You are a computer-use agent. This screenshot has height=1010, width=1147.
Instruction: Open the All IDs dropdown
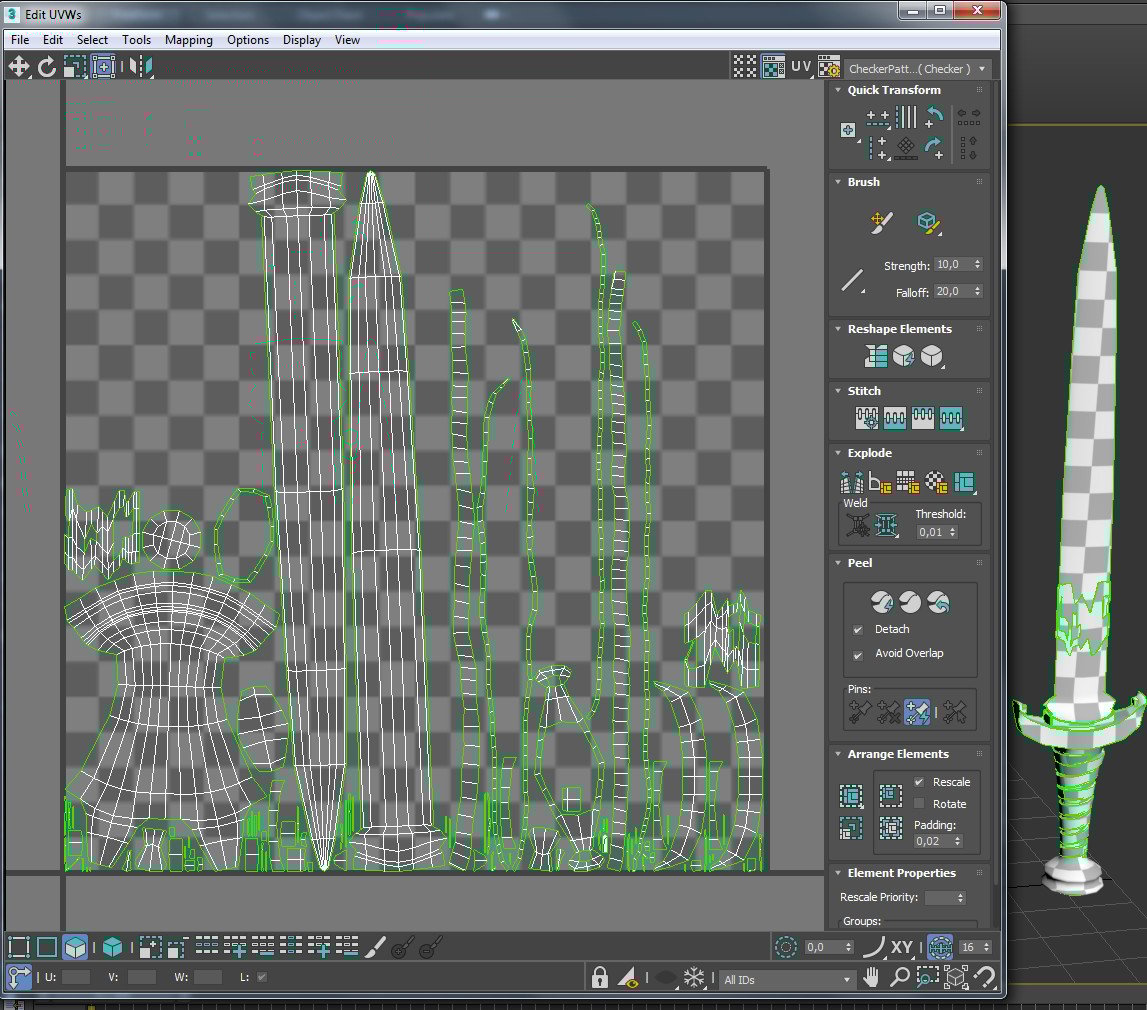click(786, 979)
